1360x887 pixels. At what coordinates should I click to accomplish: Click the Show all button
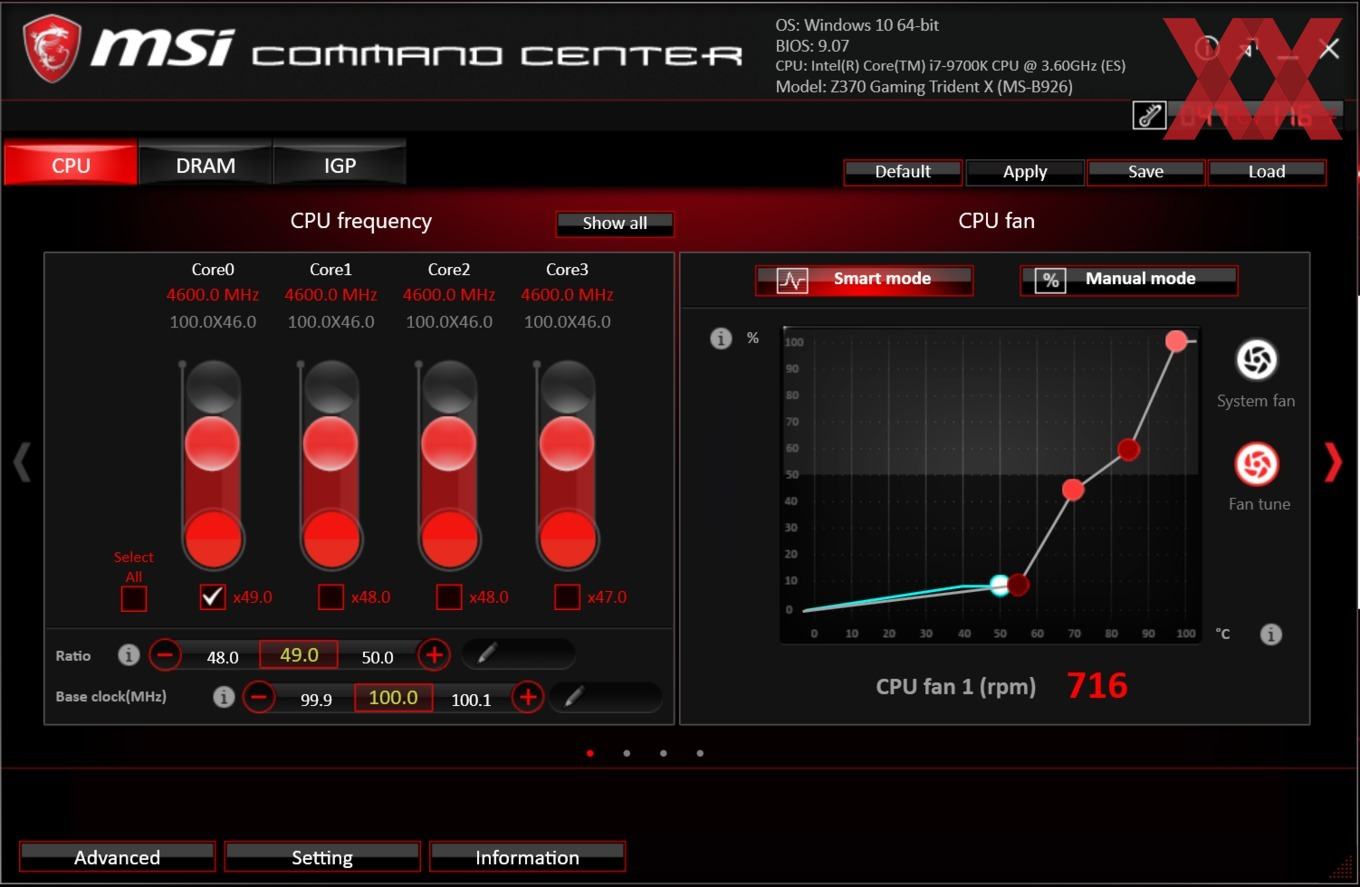point(615,223)
